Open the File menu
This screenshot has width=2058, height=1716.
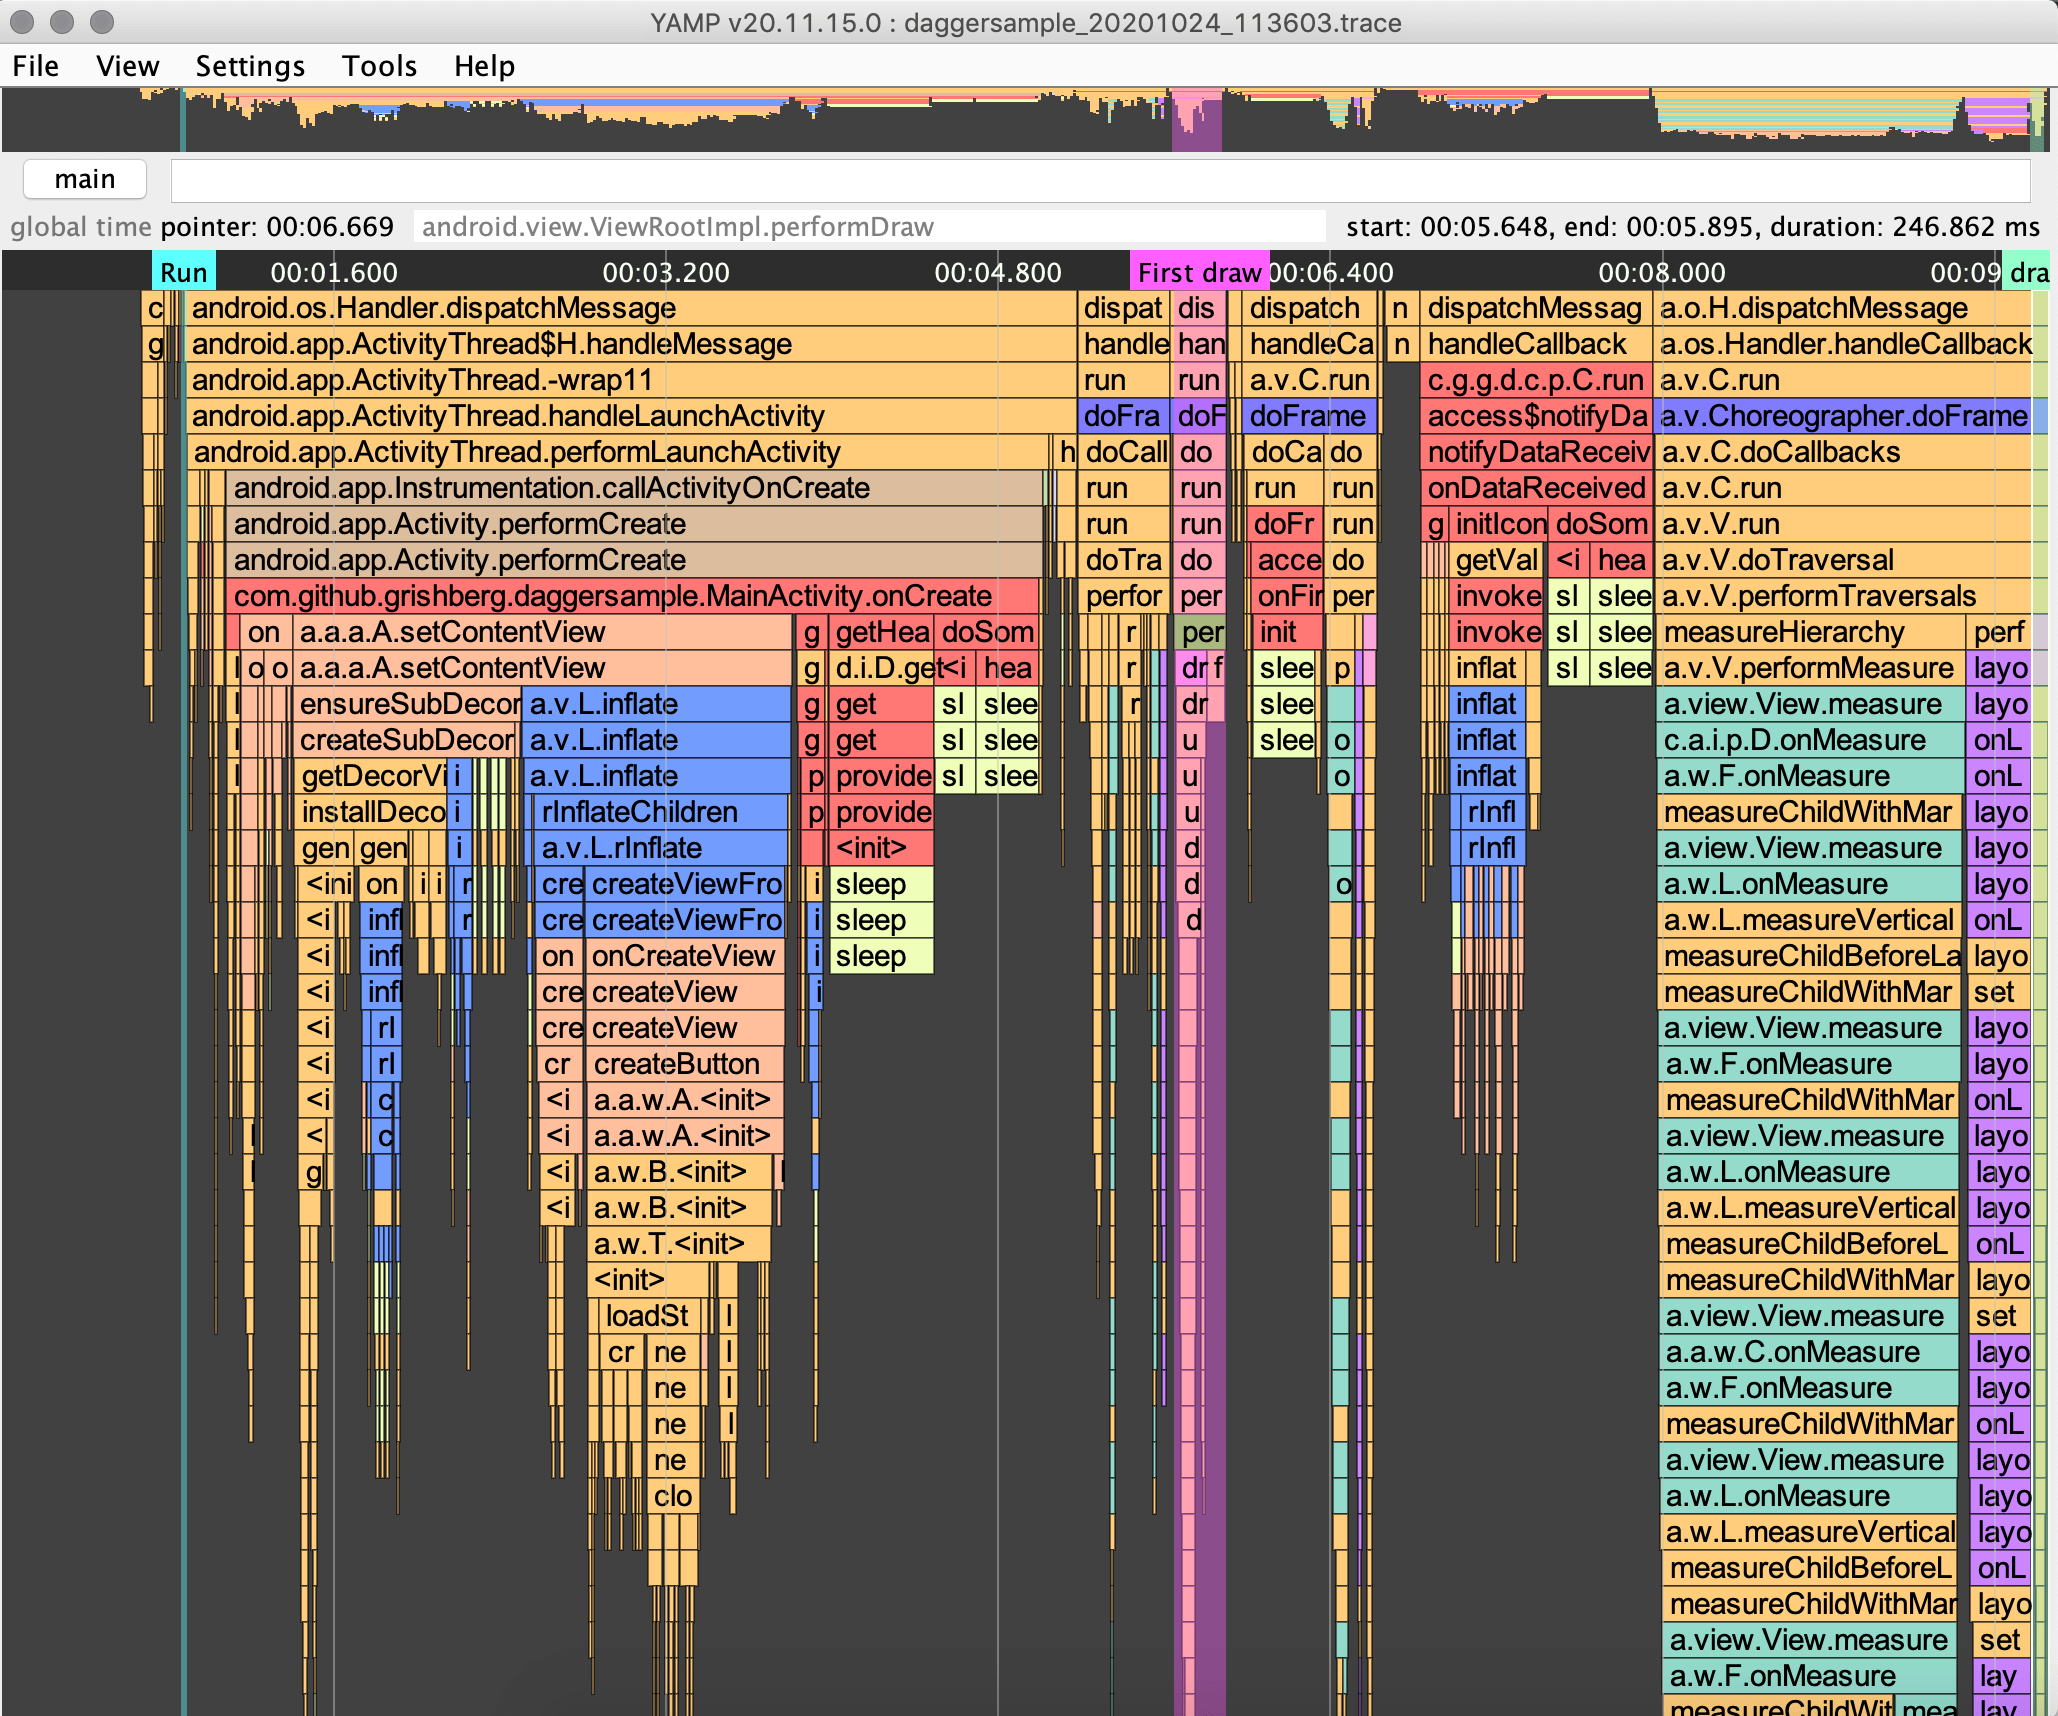tap(35, 65)
